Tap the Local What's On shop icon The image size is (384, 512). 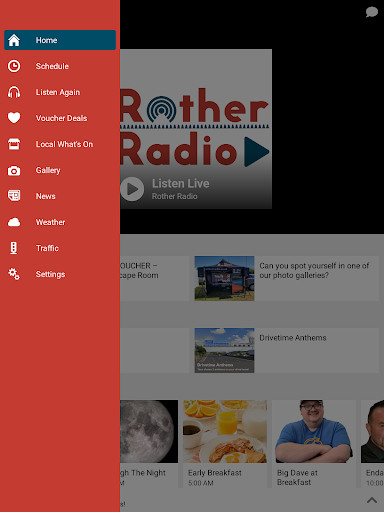(x=14, y=144)
